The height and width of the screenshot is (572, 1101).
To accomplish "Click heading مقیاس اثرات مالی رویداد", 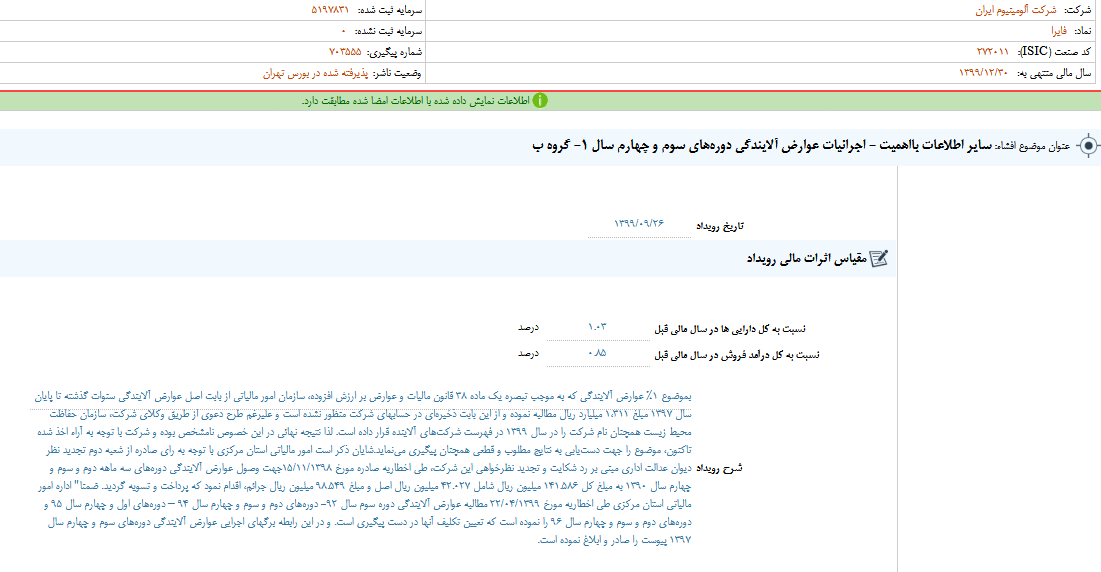I will (x=807, y=259).
